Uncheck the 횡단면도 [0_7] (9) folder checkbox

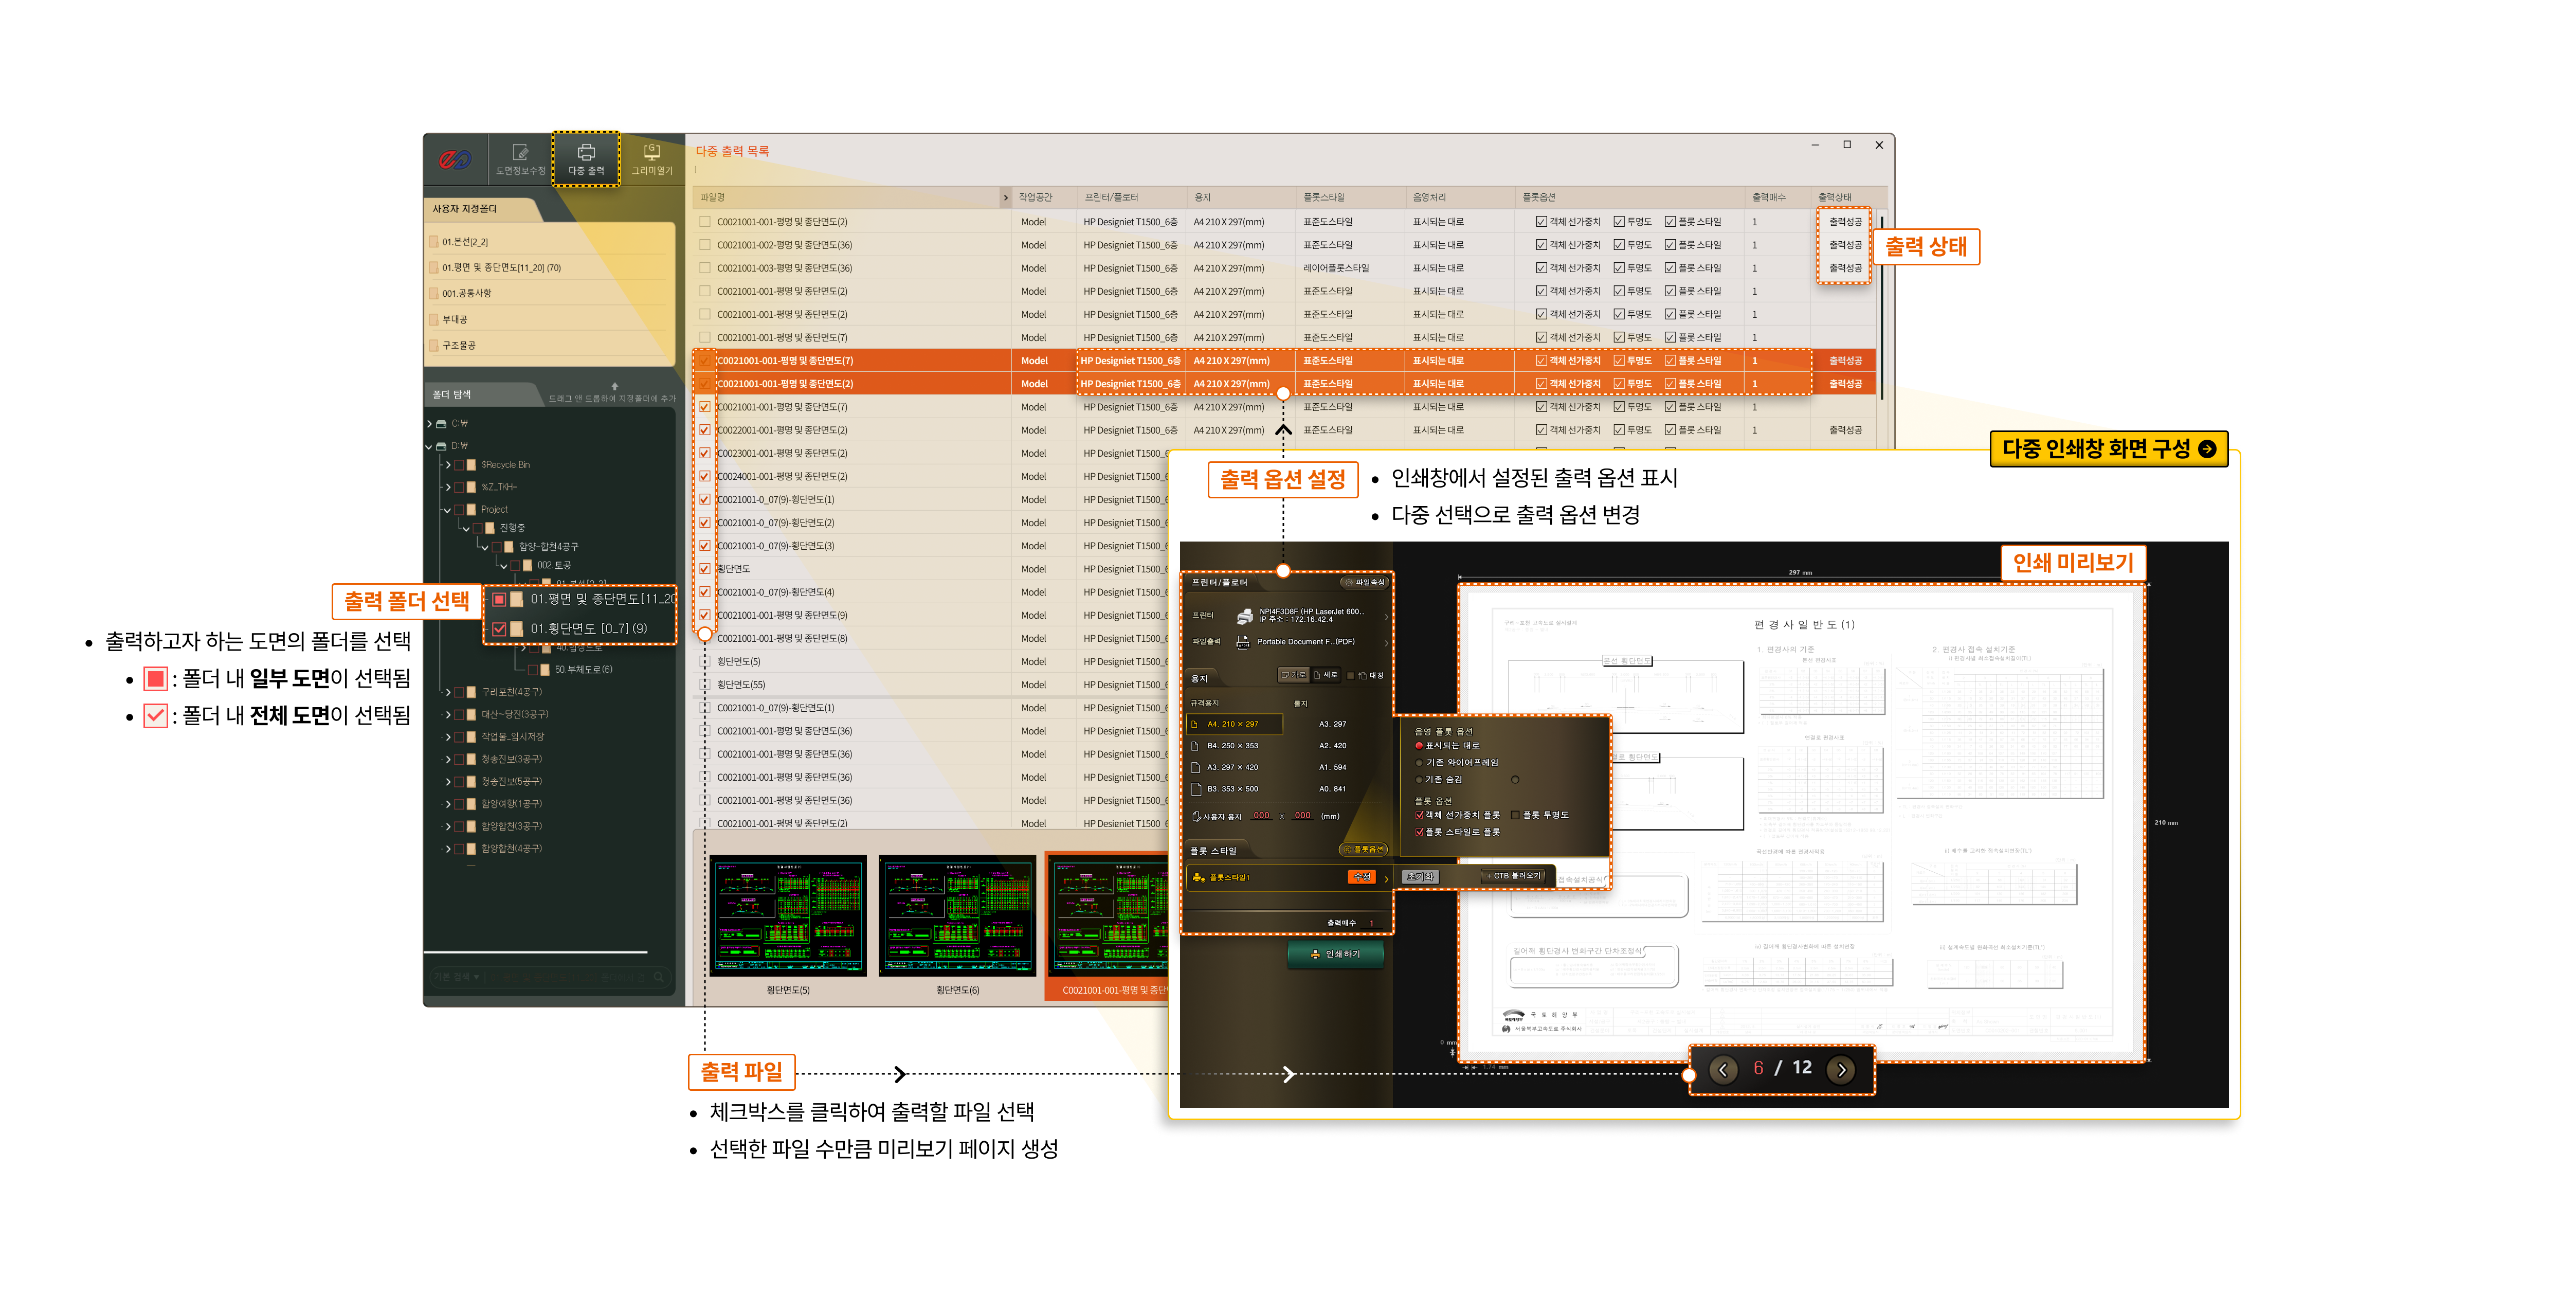coord(499,629)
